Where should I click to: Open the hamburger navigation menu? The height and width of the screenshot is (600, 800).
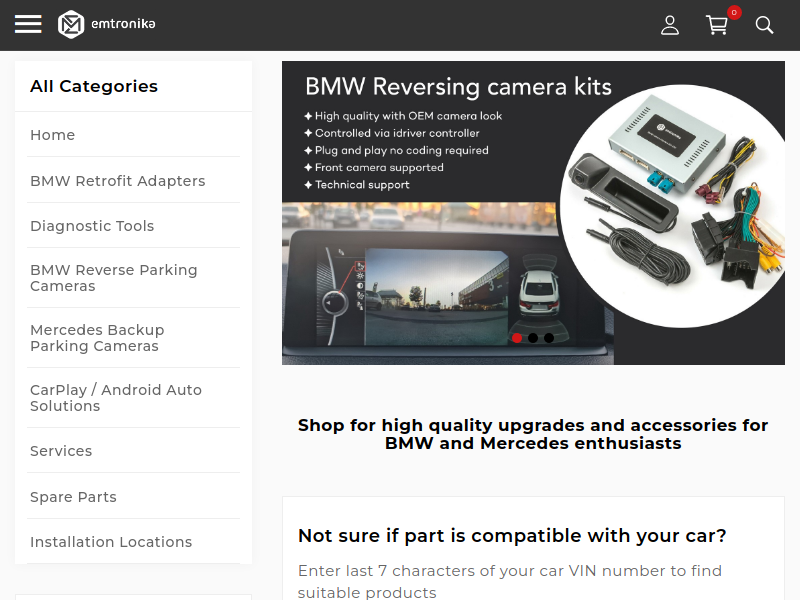(x=28, y=24)
